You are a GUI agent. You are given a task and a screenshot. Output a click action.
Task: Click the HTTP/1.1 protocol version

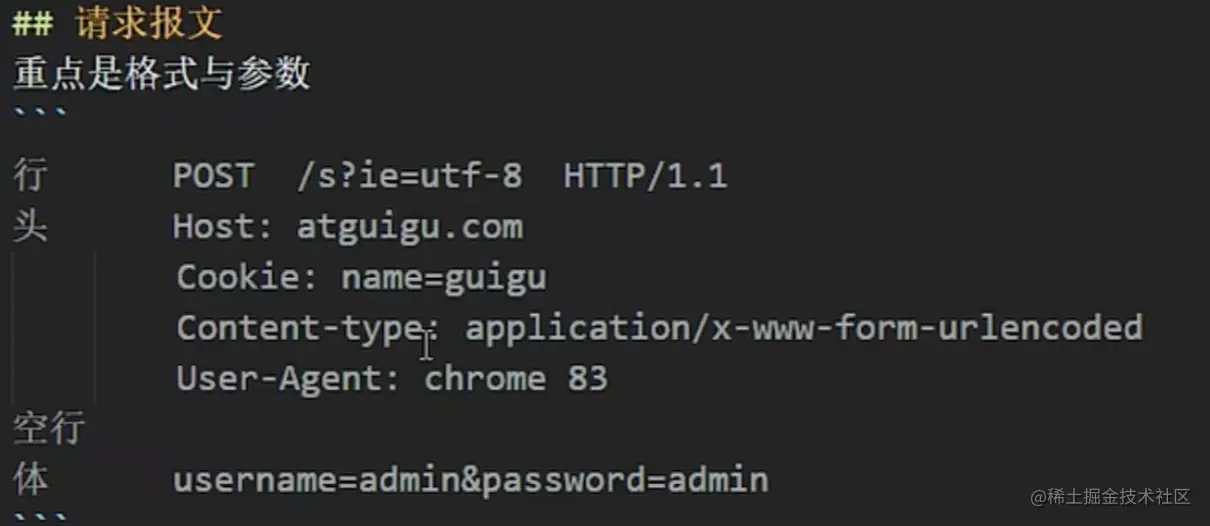645,176
